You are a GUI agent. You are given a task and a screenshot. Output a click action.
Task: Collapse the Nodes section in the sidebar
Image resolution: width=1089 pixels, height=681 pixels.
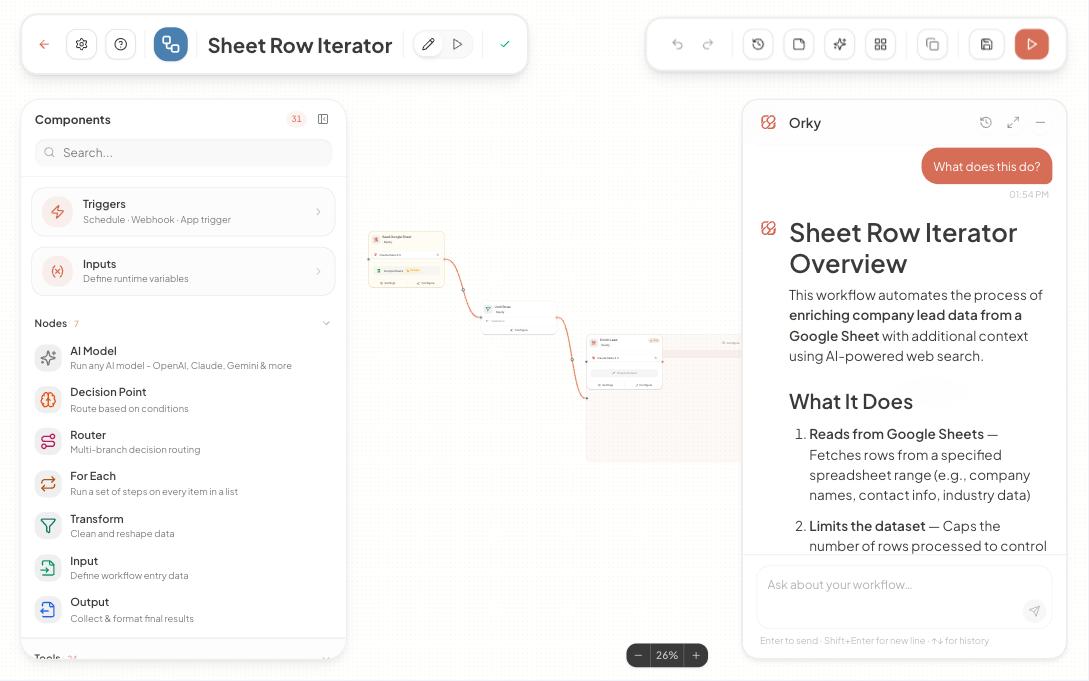click(326, 323)
